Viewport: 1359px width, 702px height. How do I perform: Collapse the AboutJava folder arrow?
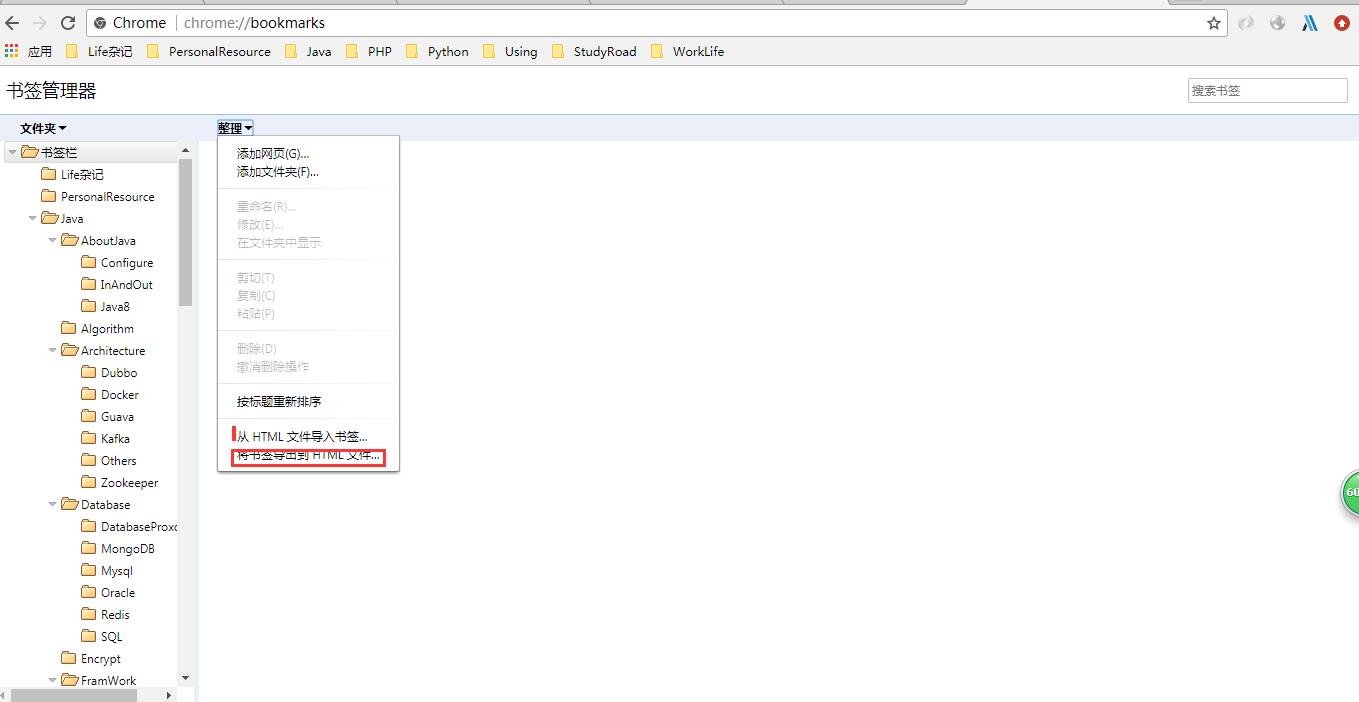point(52,240)
